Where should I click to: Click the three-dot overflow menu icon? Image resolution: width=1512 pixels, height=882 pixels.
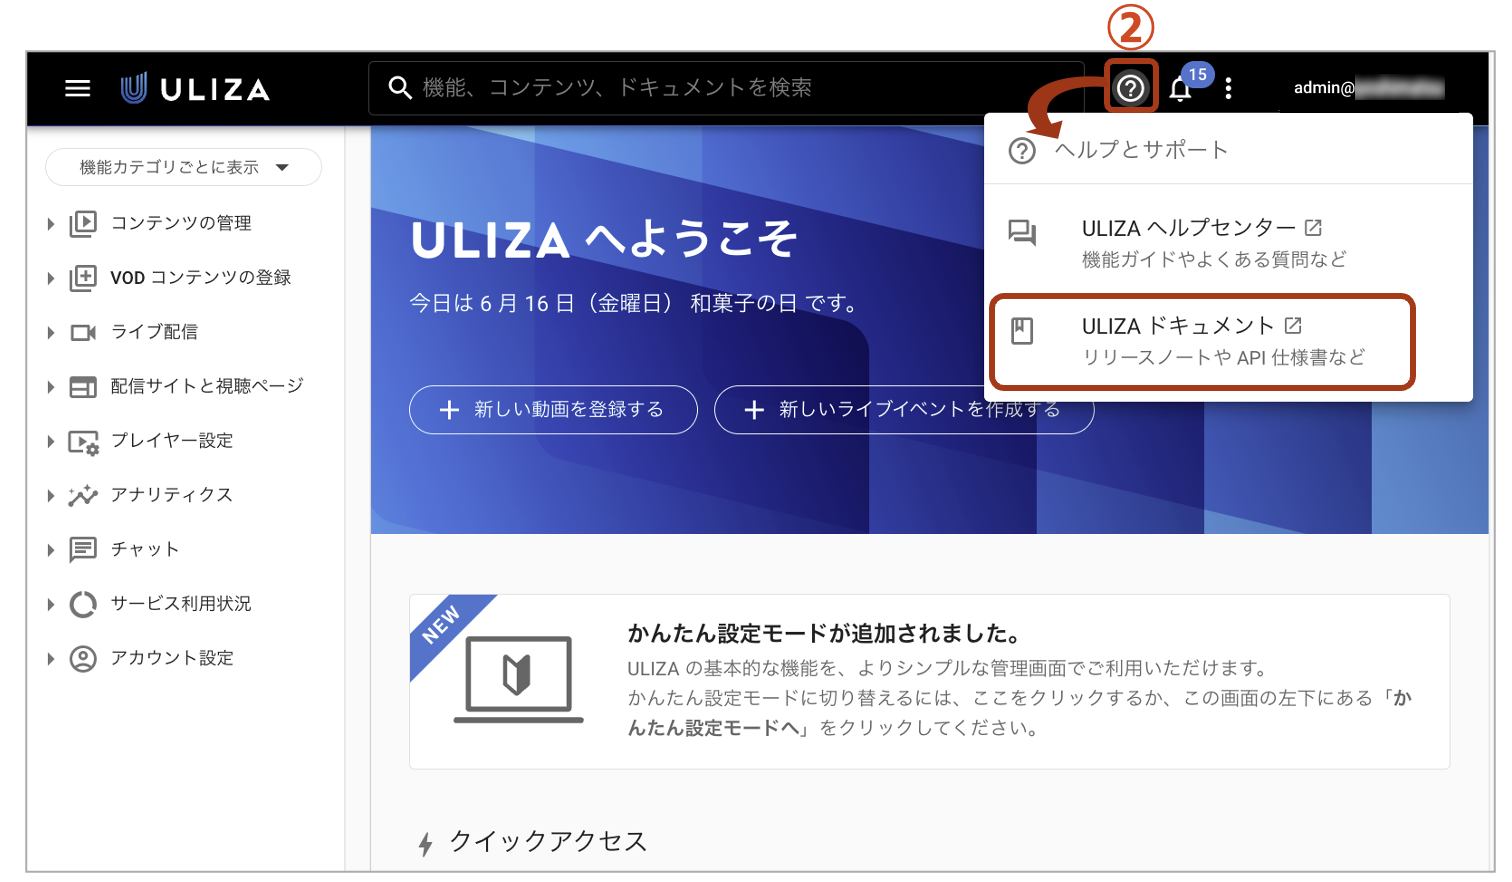[x=1228, y=88]
